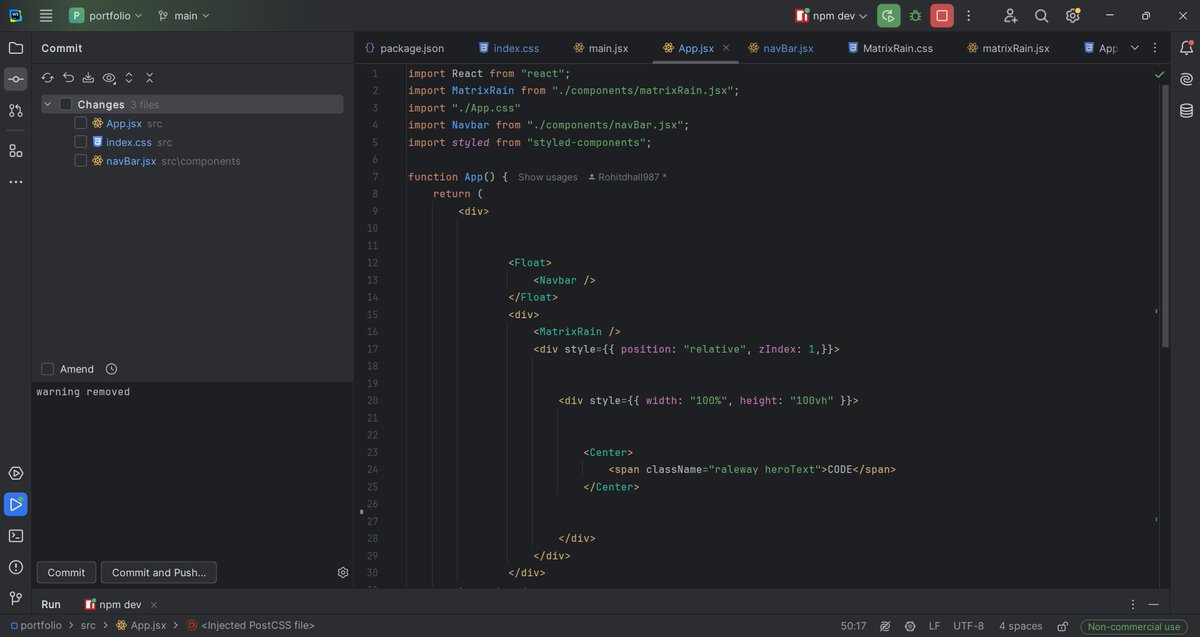Open the Problems tool window
This screenshot has height=637, width=1200.
16,567
